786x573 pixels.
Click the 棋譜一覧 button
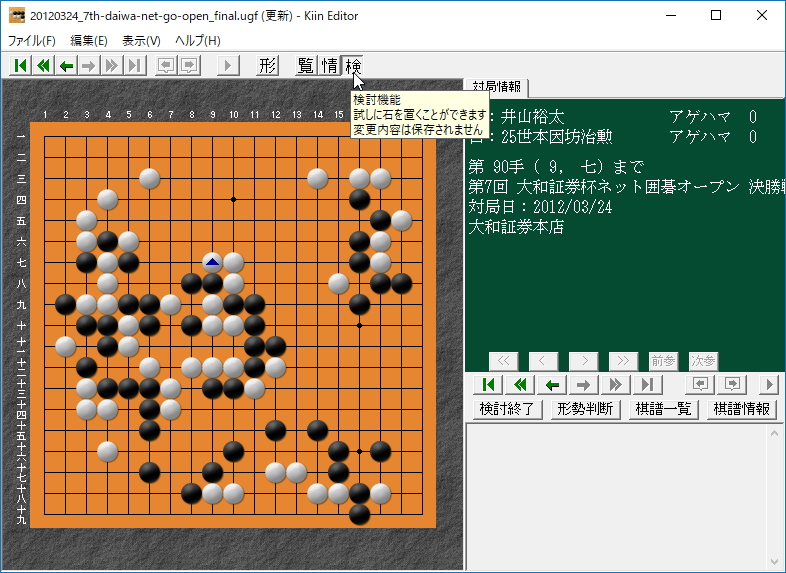click(x=663, y=409)
